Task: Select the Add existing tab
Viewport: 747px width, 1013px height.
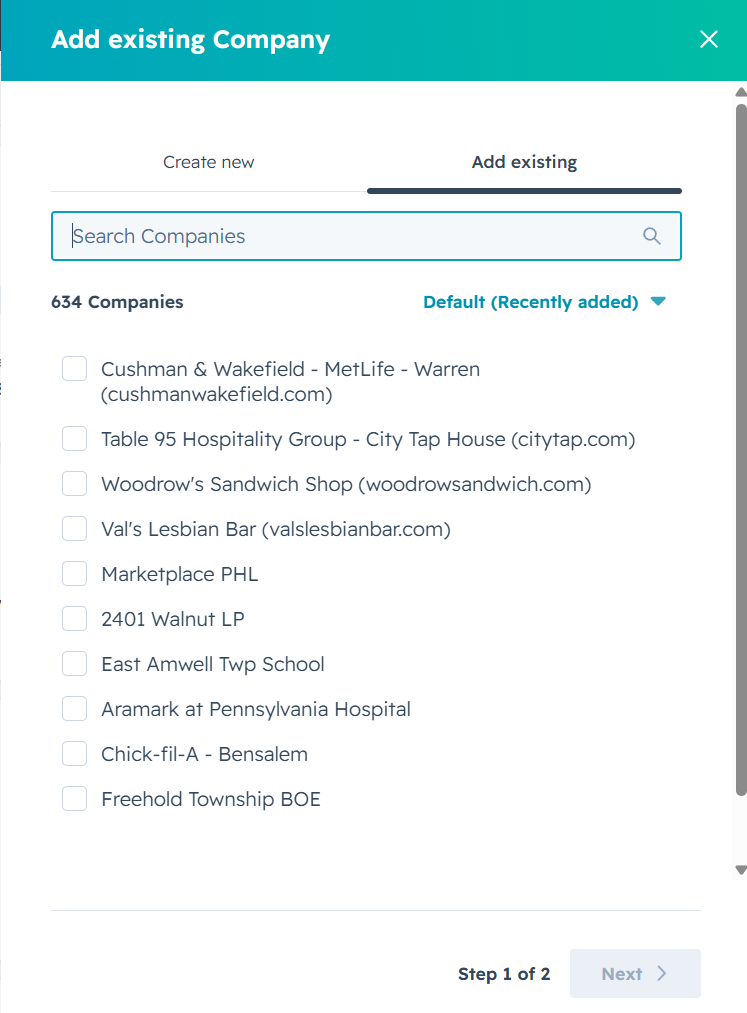Action: (x=524, y=162)
